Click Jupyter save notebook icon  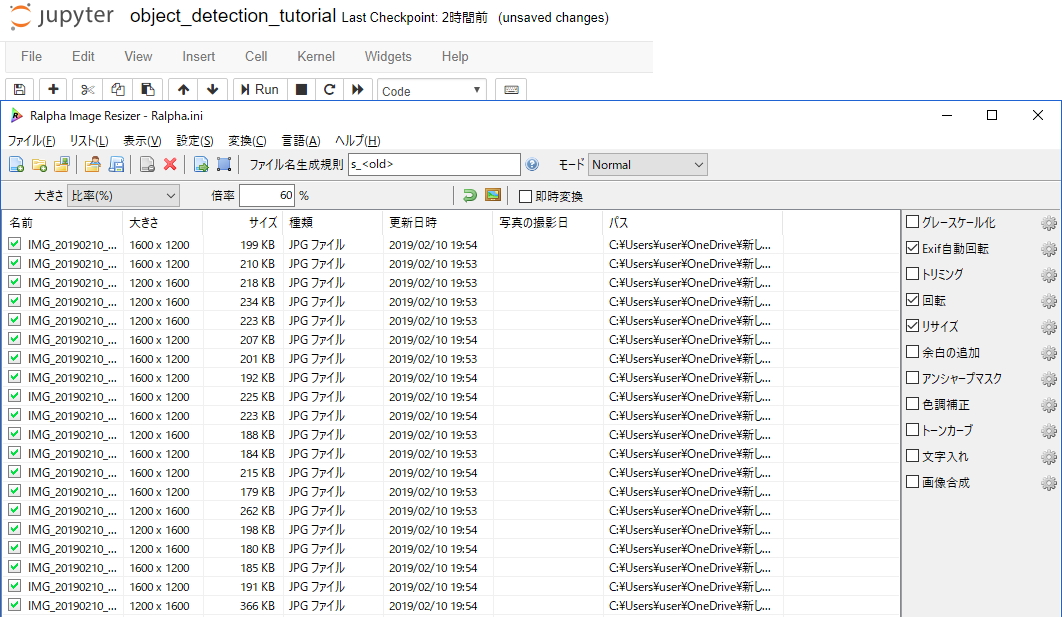19,90
